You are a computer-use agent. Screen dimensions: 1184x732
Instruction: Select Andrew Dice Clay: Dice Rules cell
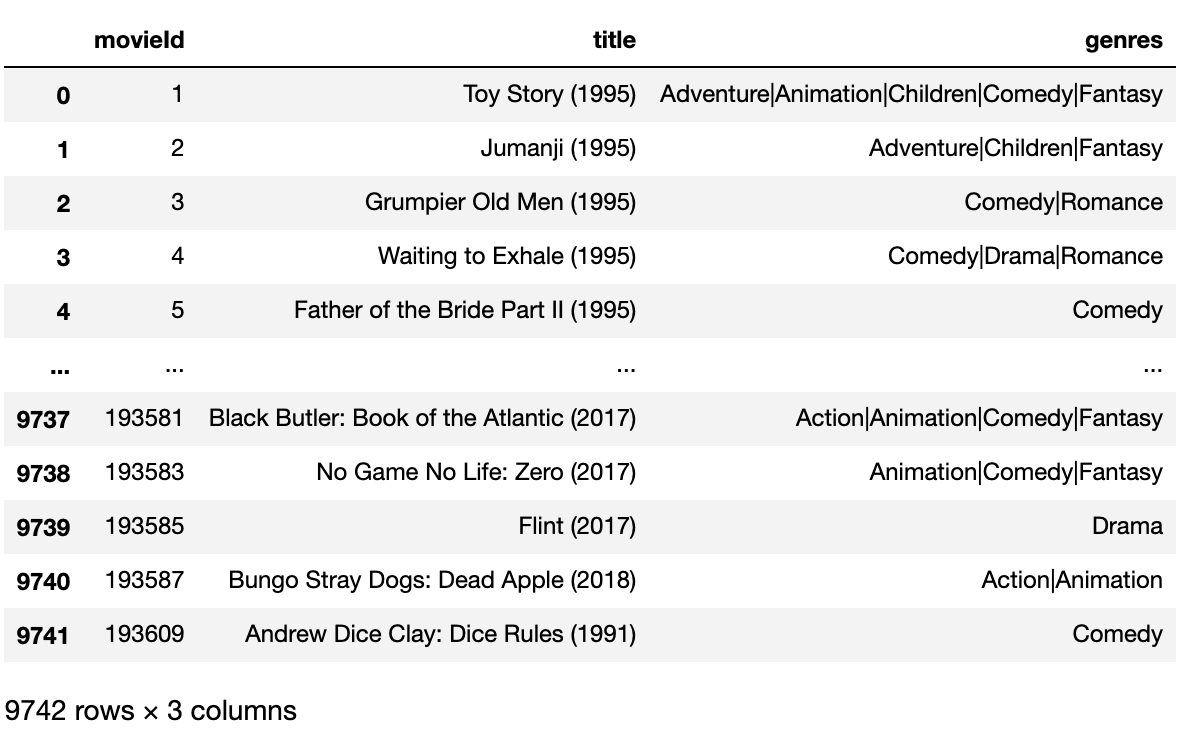(440, 634)
